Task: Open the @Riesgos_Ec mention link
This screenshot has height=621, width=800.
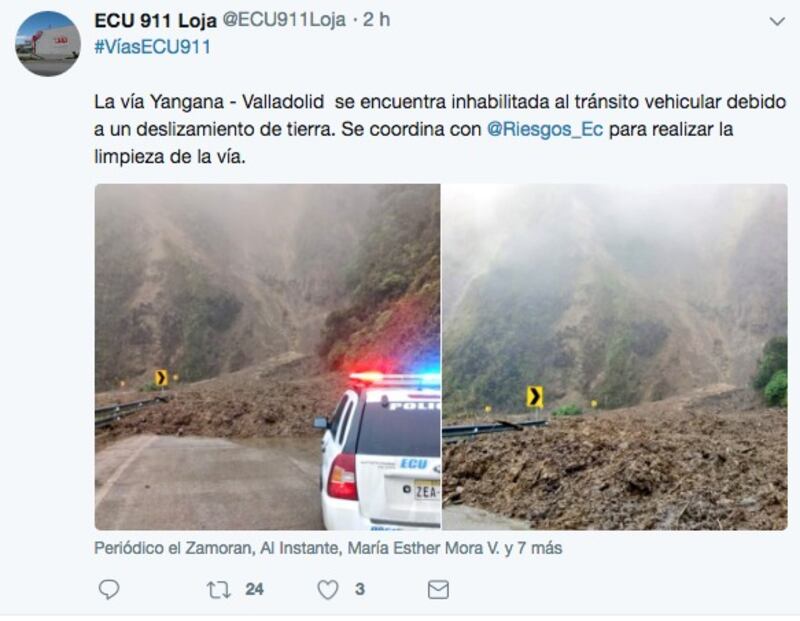Action: (545, 129)
